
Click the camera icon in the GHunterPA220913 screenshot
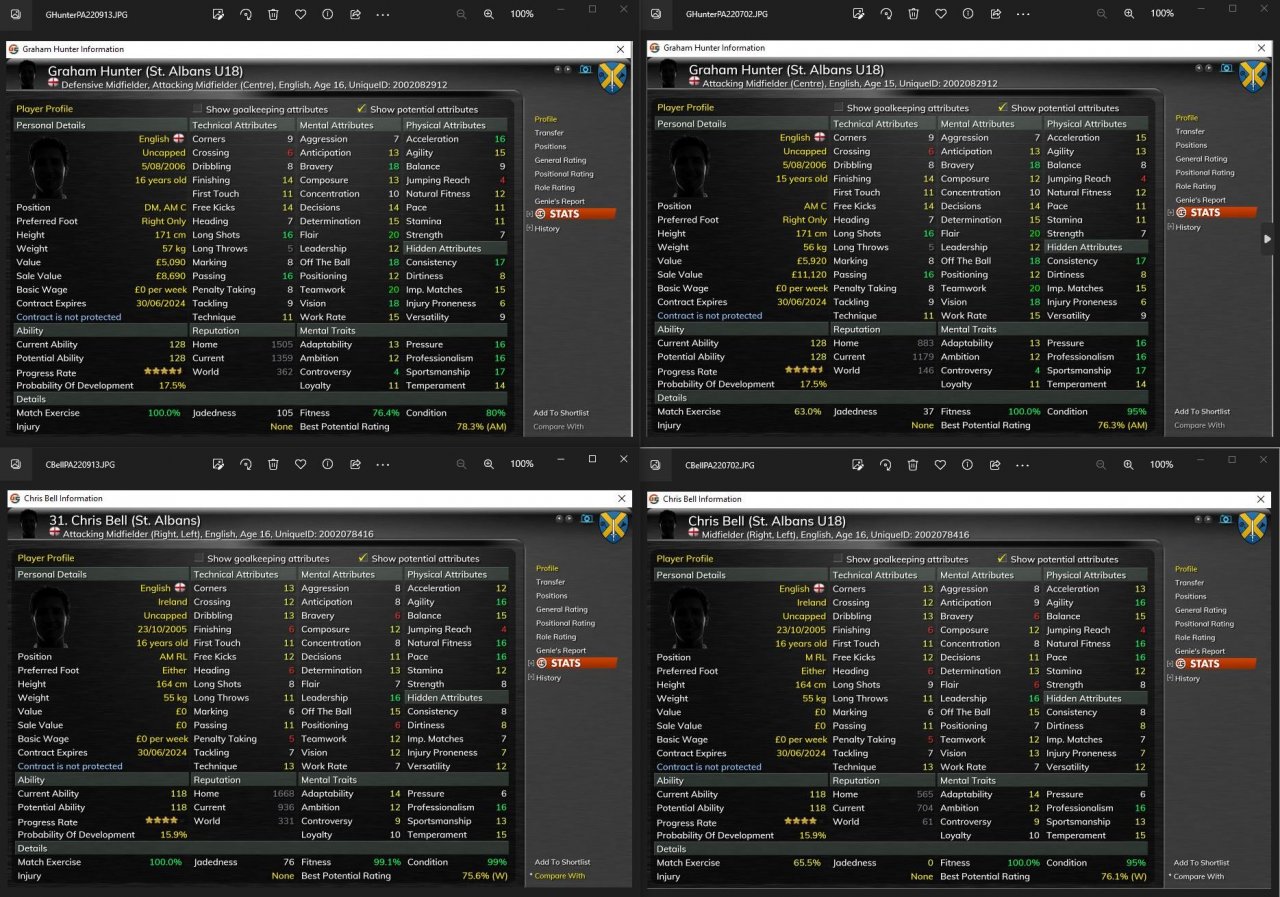click(x=587, y=69)
